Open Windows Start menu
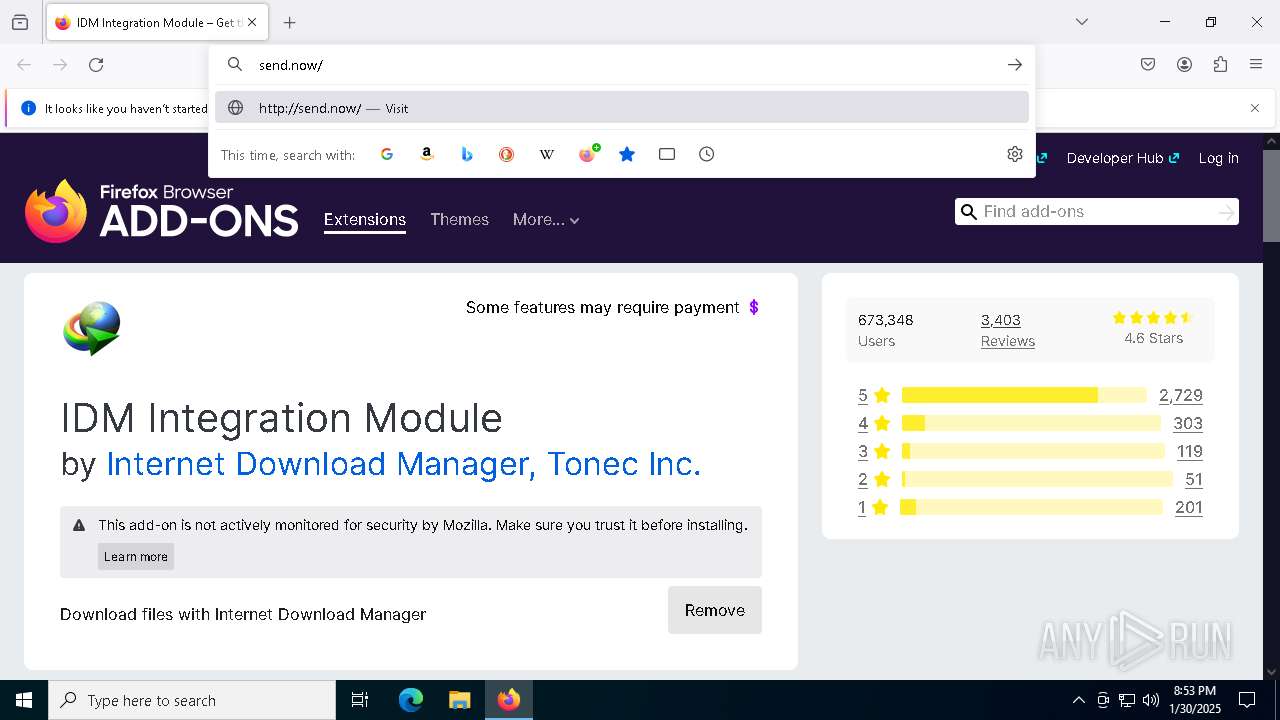1280x720 pixels. pyautogui.click(x=24, y=700)
